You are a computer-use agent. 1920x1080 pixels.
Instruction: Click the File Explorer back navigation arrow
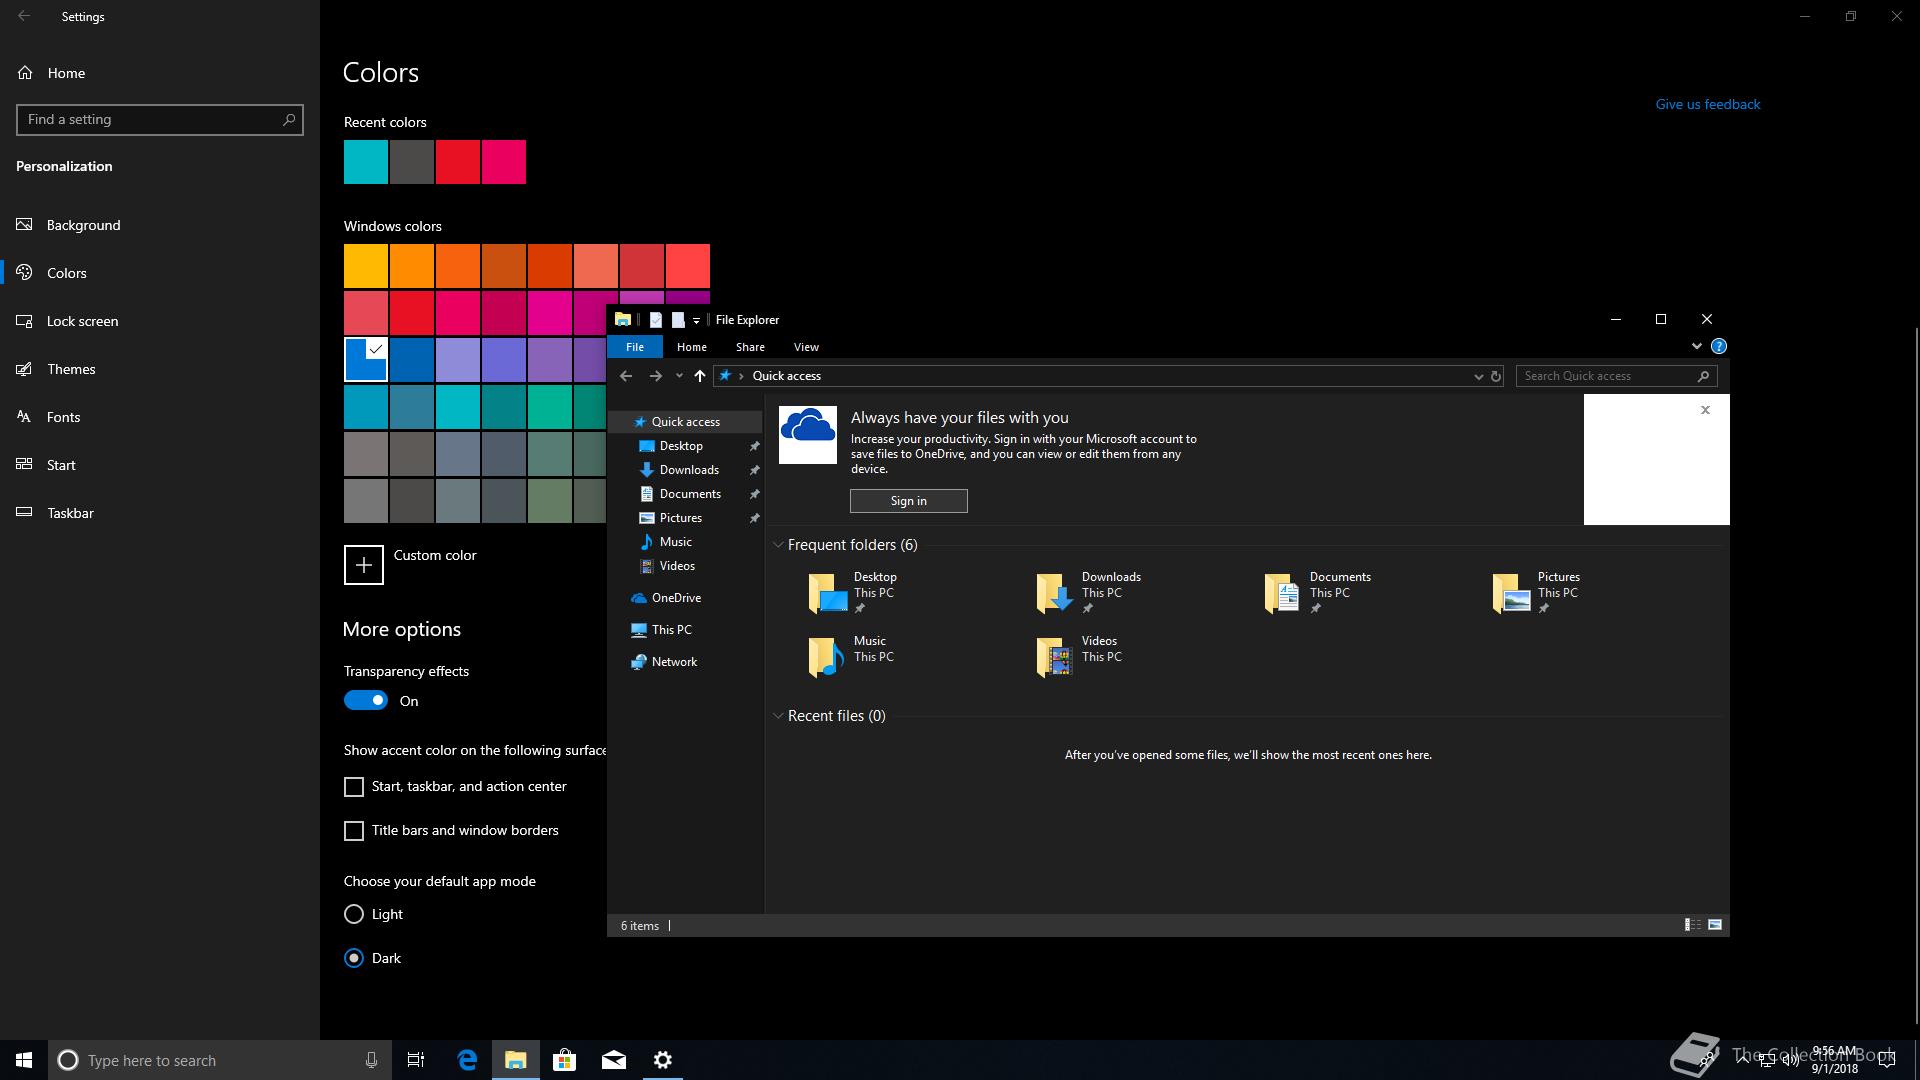click(x=626, y=376)
